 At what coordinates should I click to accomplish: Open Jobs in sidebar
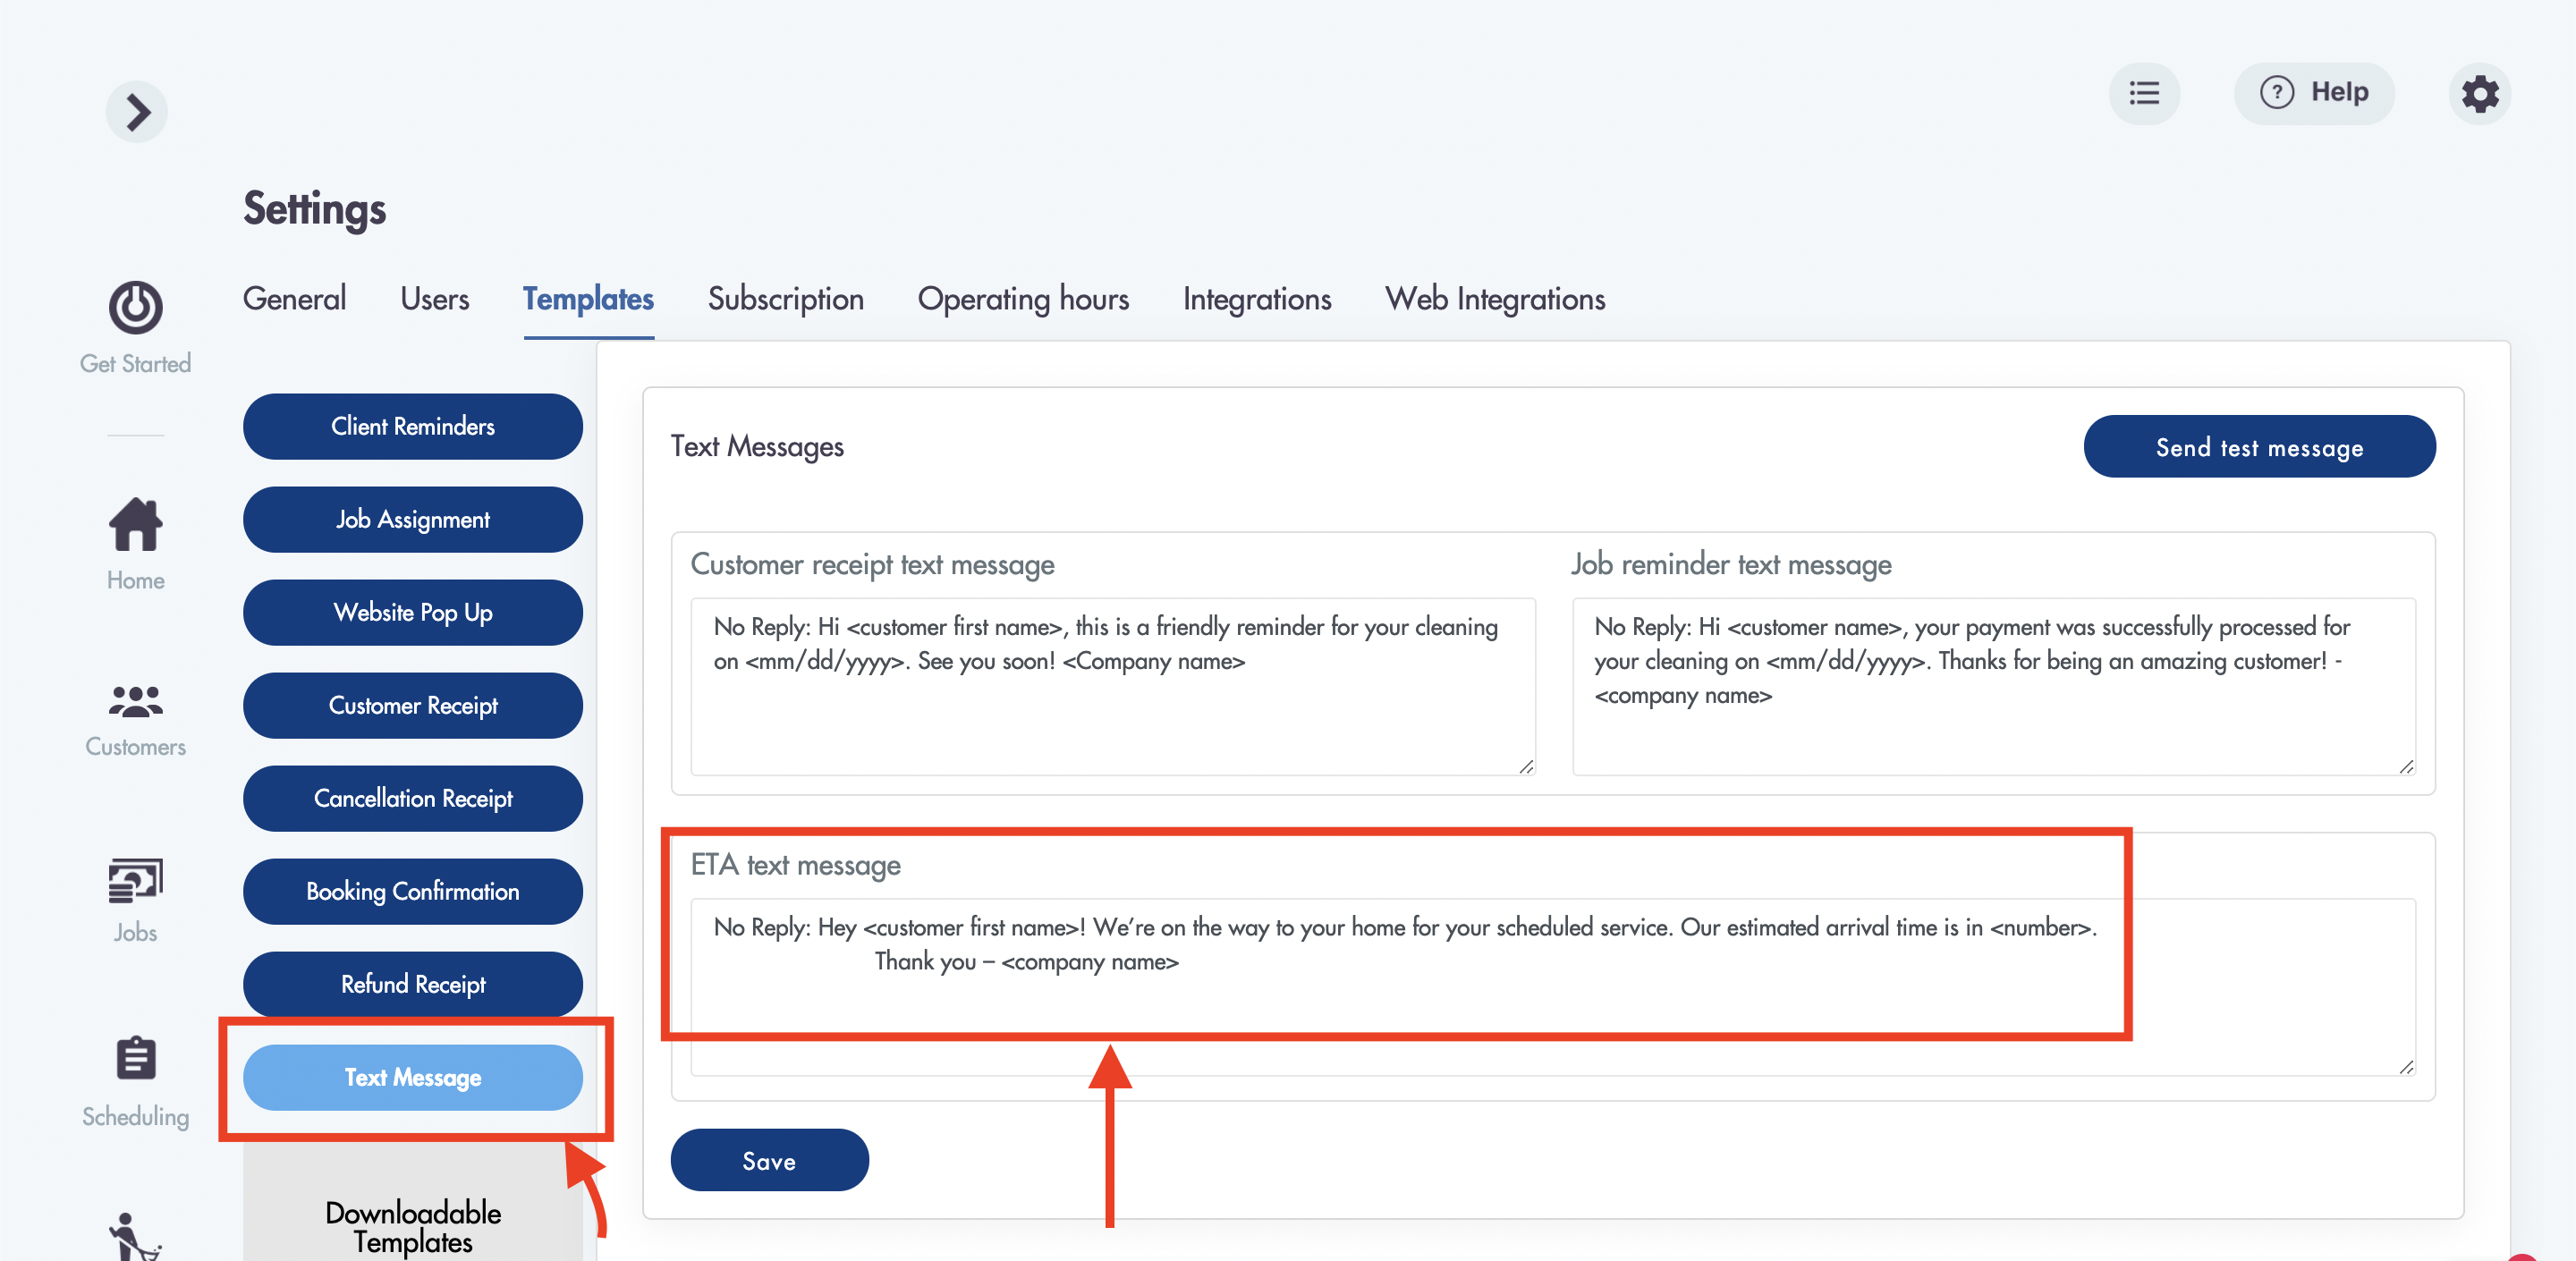[x=135, y=900]
